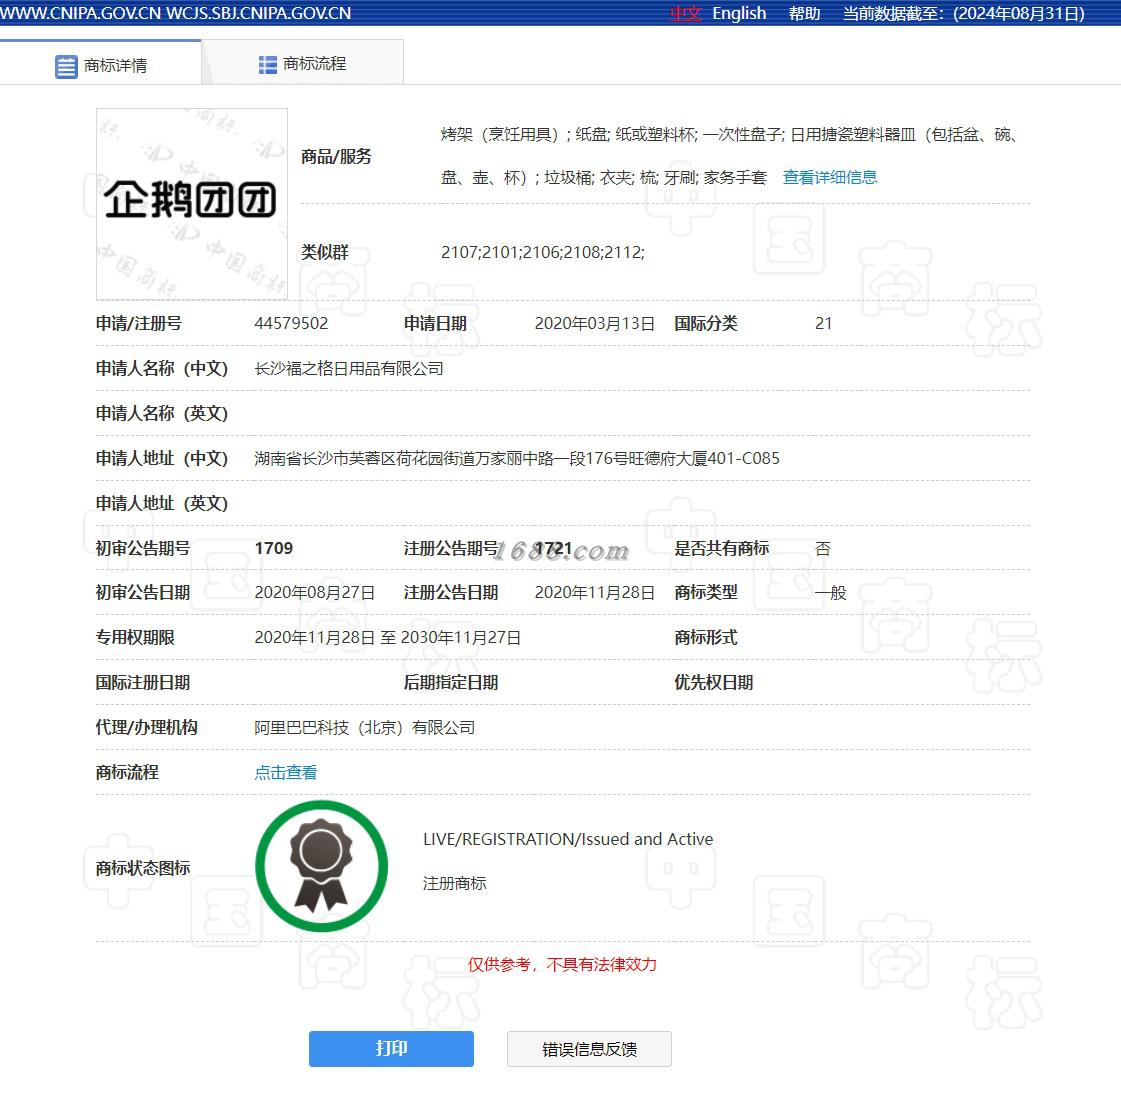This screenshot has height=1097, width=1121.
Task: Click the 错误信息反馈 feedback button
Action: point(589,1048)
